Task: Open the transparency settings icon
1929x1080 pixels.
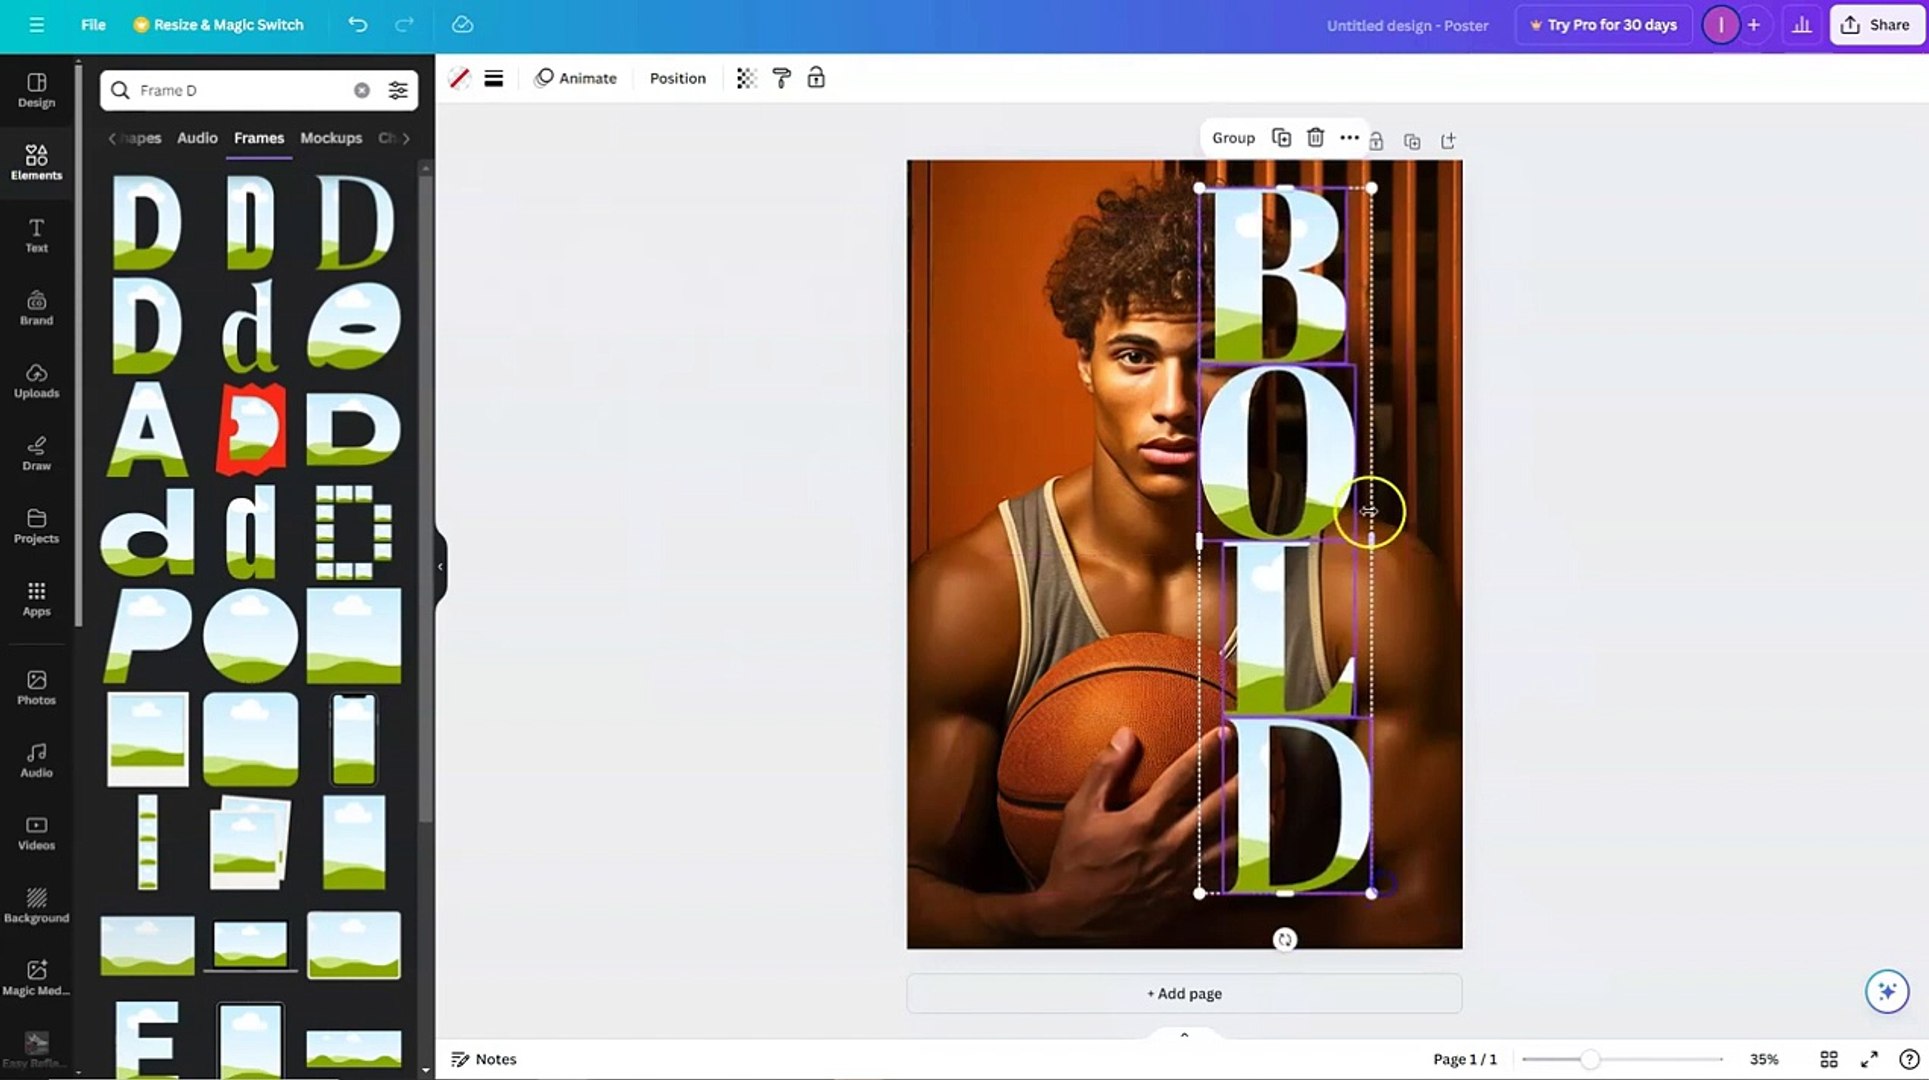Action: 746,77
